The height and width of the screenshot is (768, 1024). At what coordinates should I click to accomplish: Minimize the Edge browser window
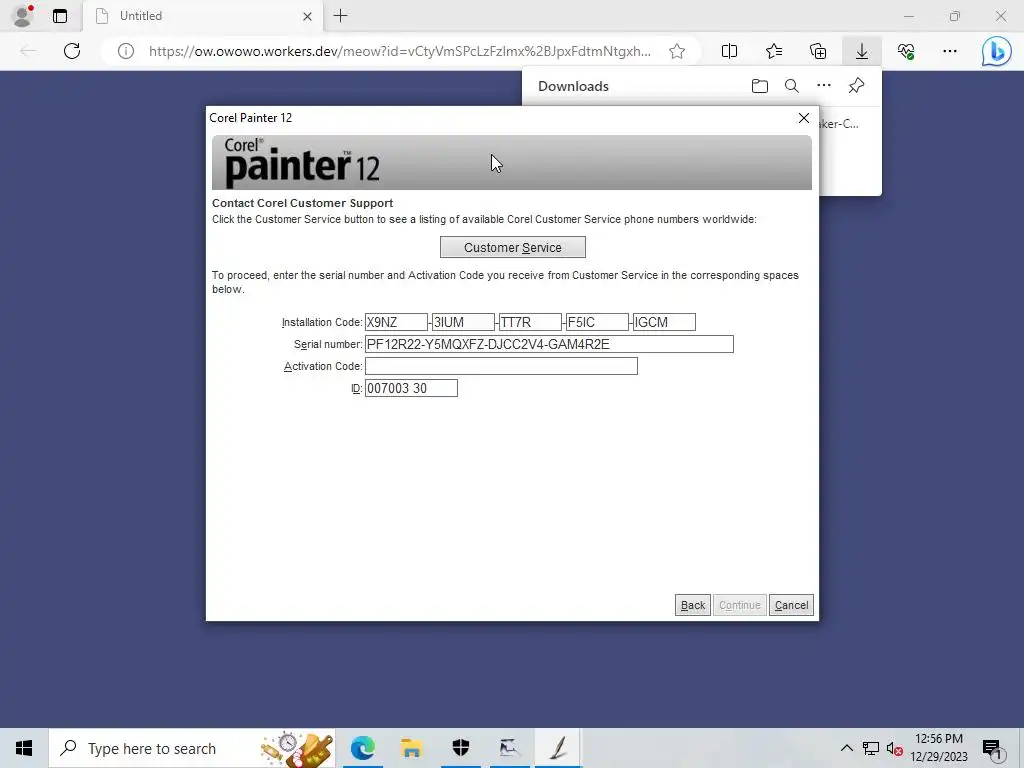coord(908,16)
